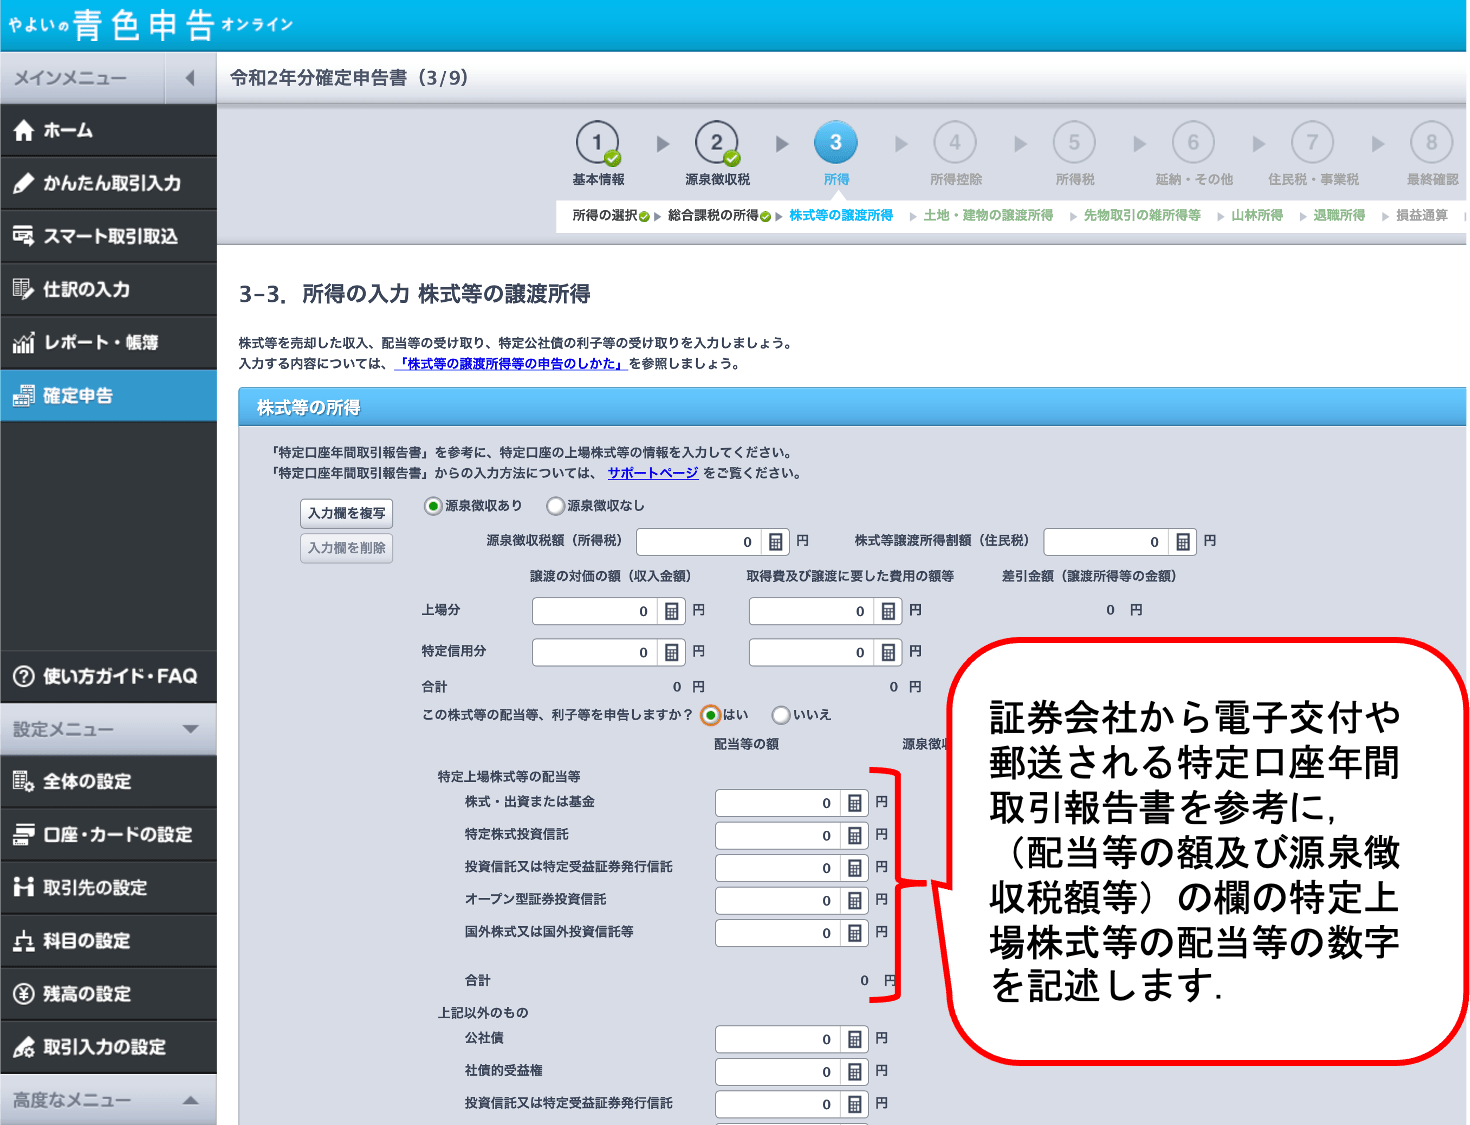Go to step 7 住民税・事業税

(x=1313, y=152)
